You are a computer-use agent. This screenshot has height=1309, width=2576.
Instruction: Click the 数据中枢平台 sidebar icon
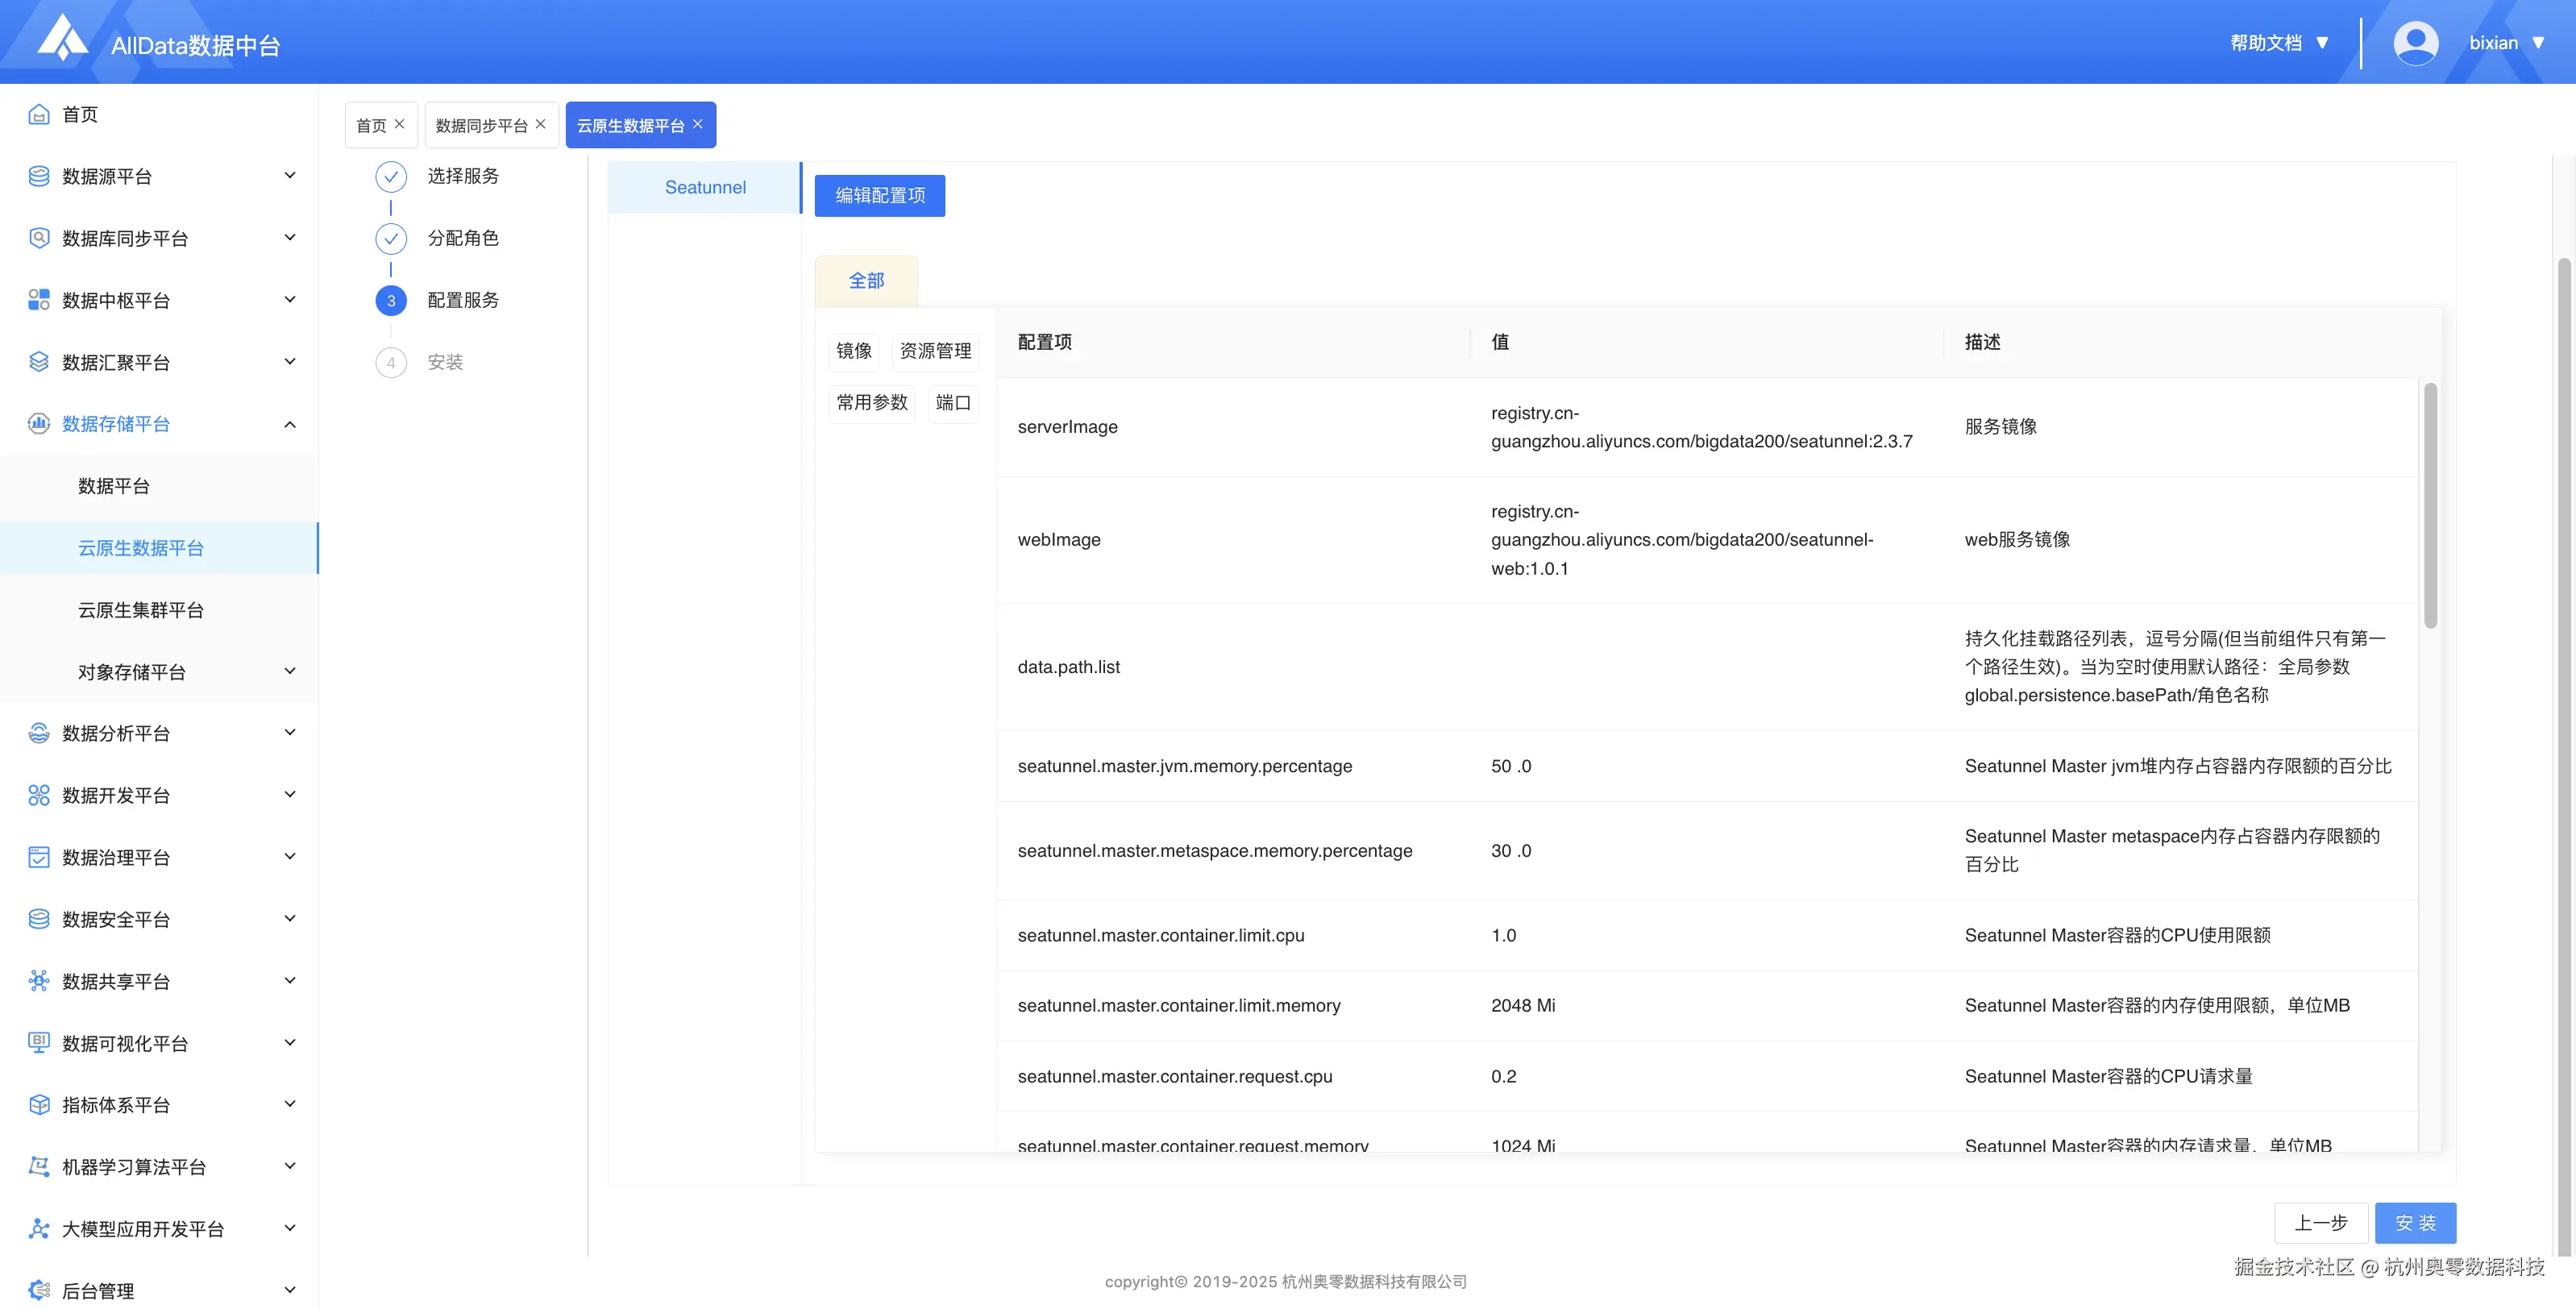point(39,300)
